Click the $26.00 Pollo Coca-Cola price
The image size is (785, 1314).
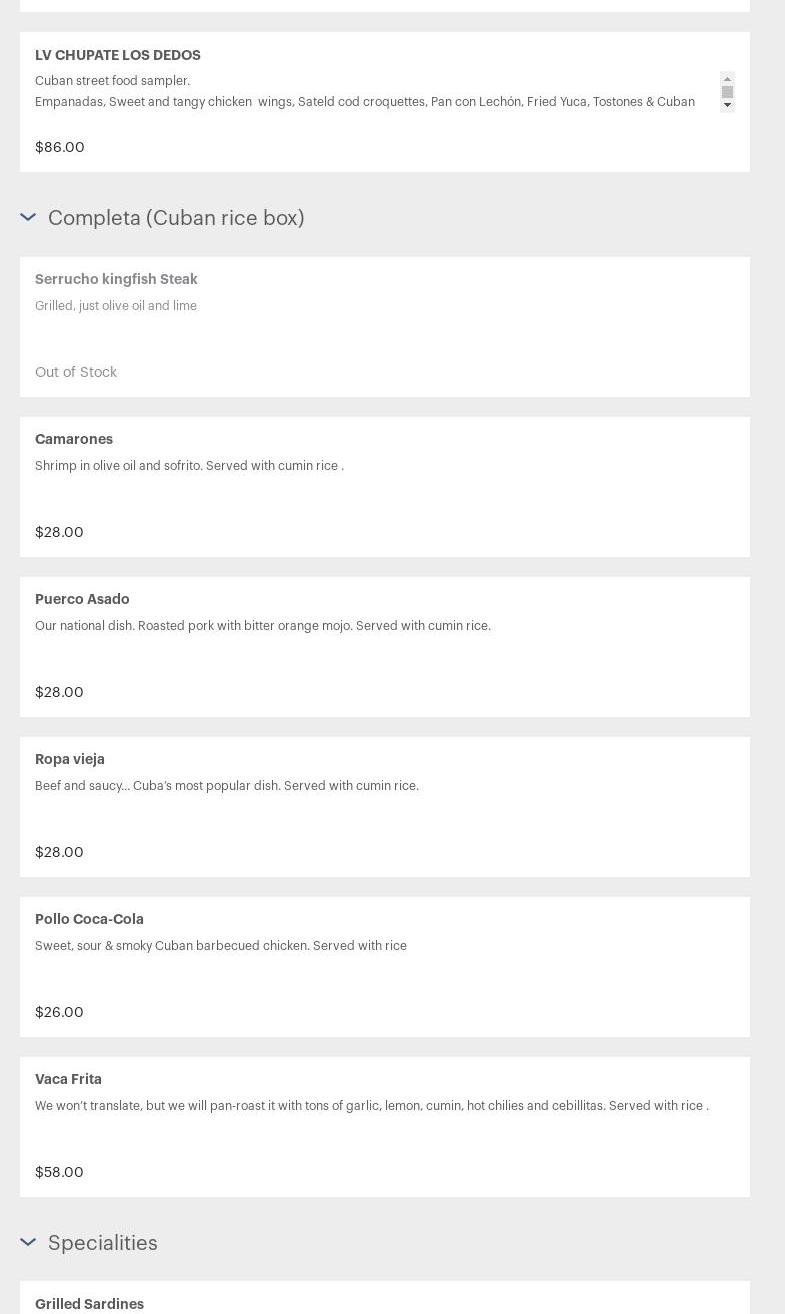59,1012
